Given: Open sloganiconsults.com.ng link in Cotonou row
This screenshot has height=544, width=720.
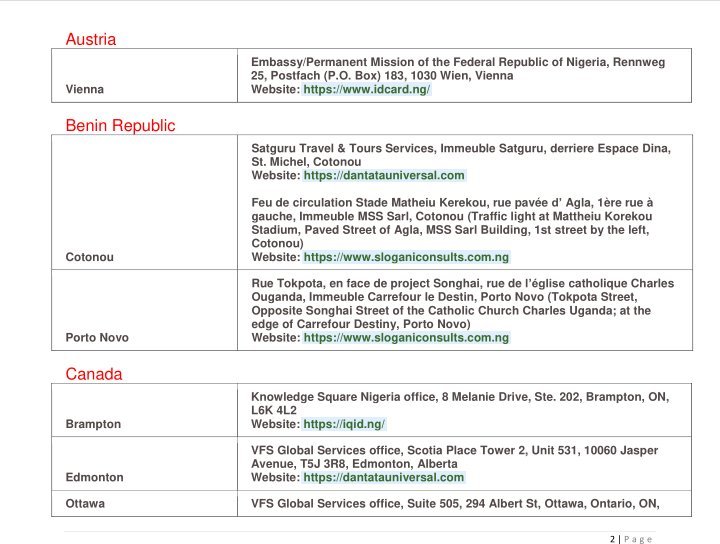Looking at the screenshot, I should pos(406,257).
